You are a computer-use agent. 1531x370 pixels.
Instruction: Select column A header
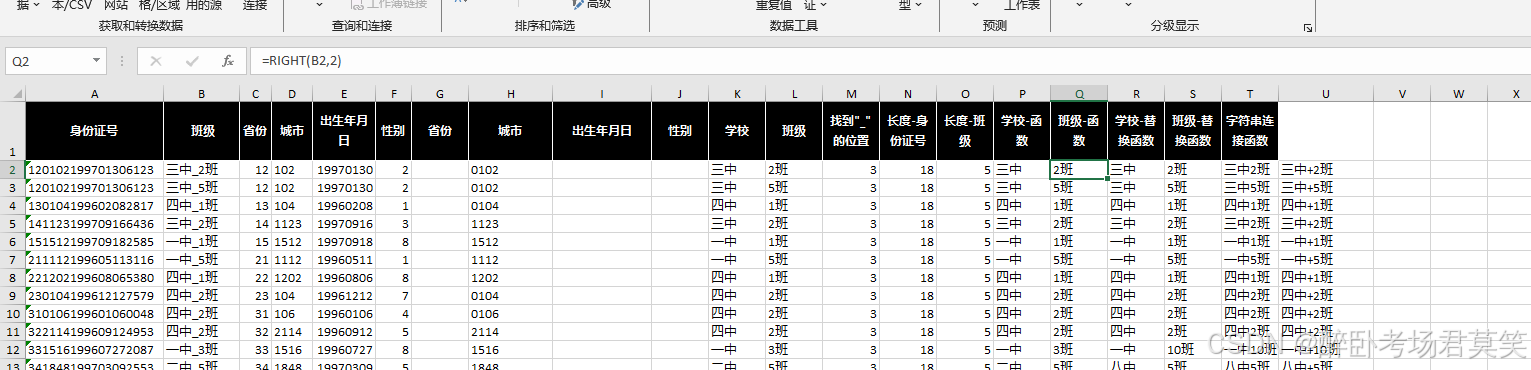[x=95, y=93]
